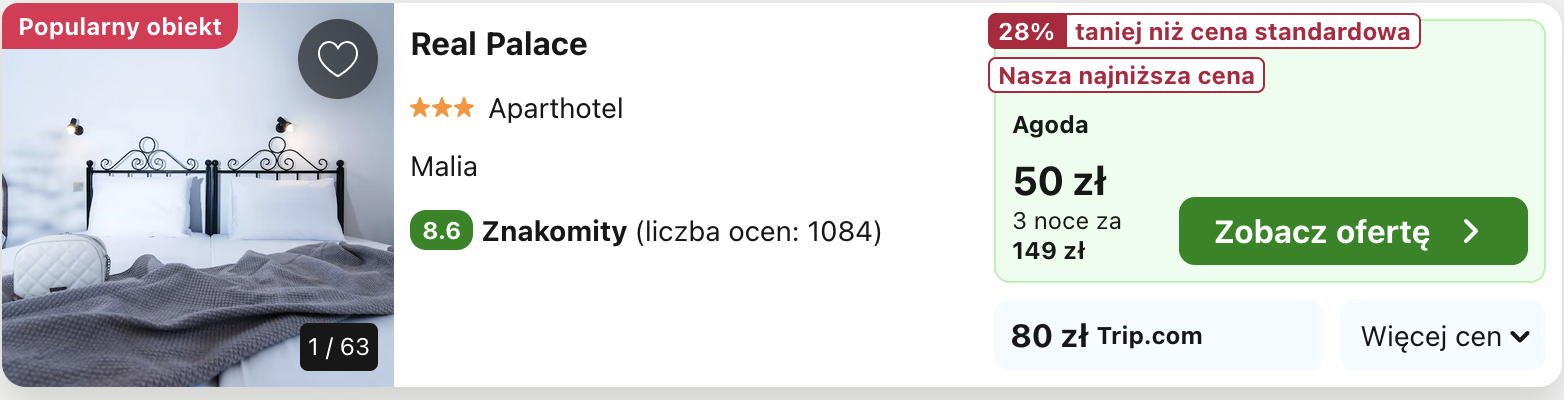Open the hotel bedroom photo thumbnail
The image size is (1564, 400).
[x=197, y=195]
